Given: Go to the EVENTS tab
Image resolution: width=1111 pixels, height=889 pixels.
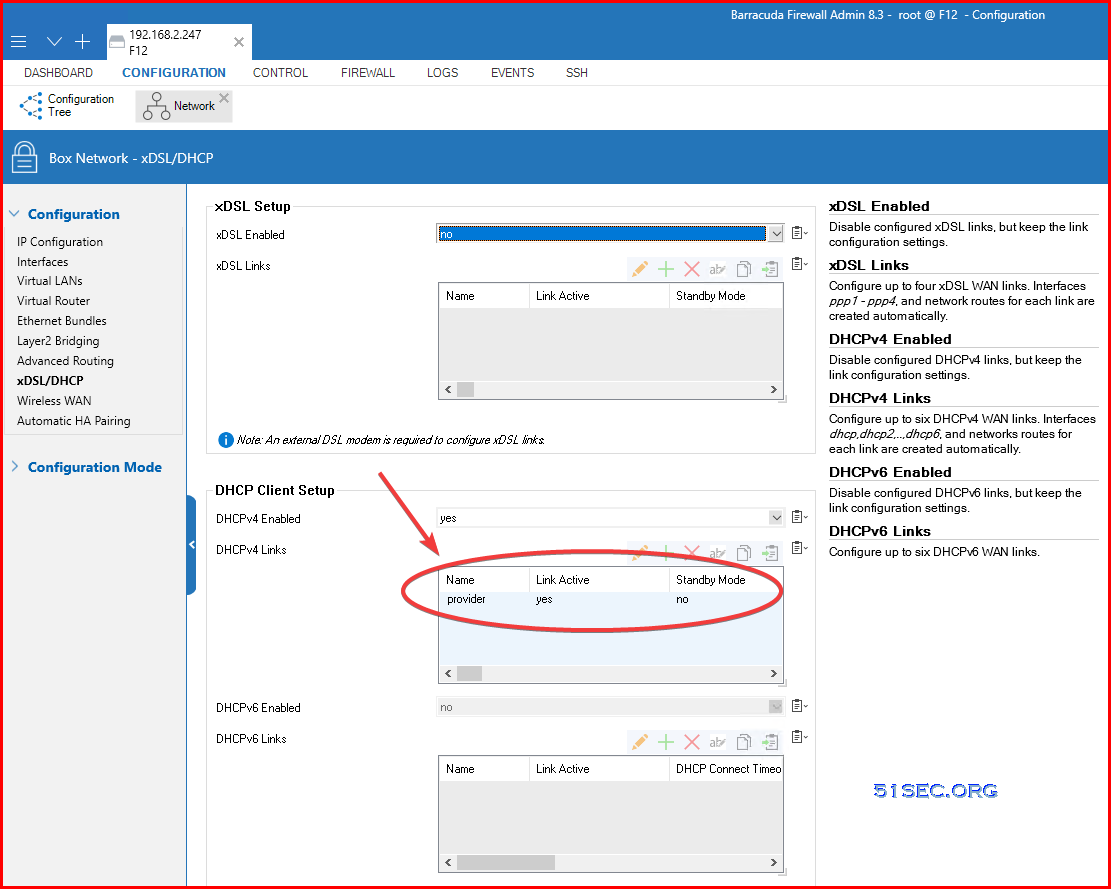Looking at the screenshot, I should (x=512, y=72).
